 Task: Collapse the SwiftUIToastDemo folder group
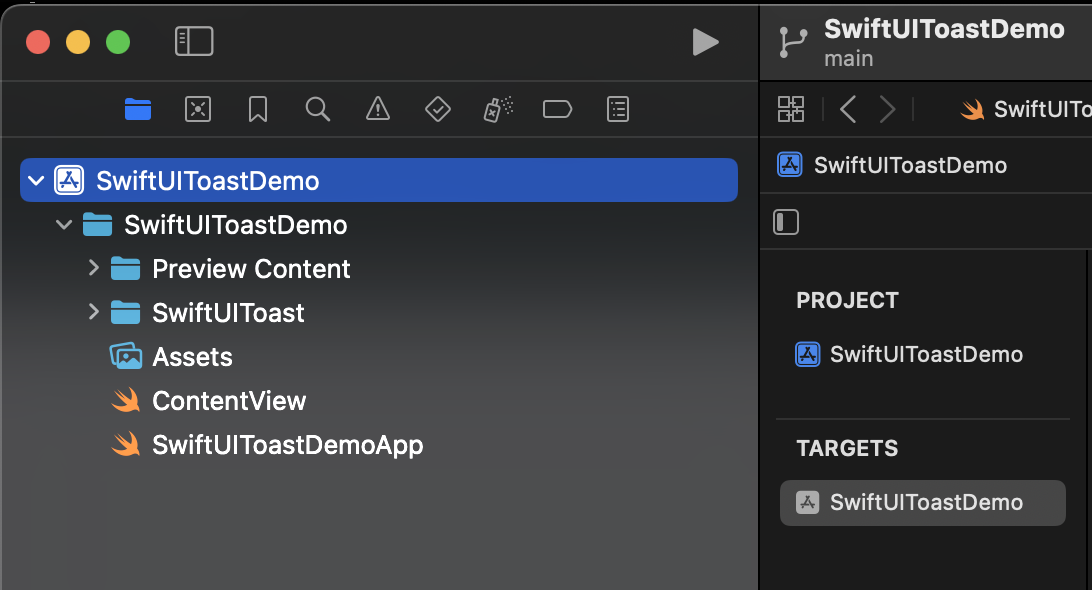[x=65, y=225]
